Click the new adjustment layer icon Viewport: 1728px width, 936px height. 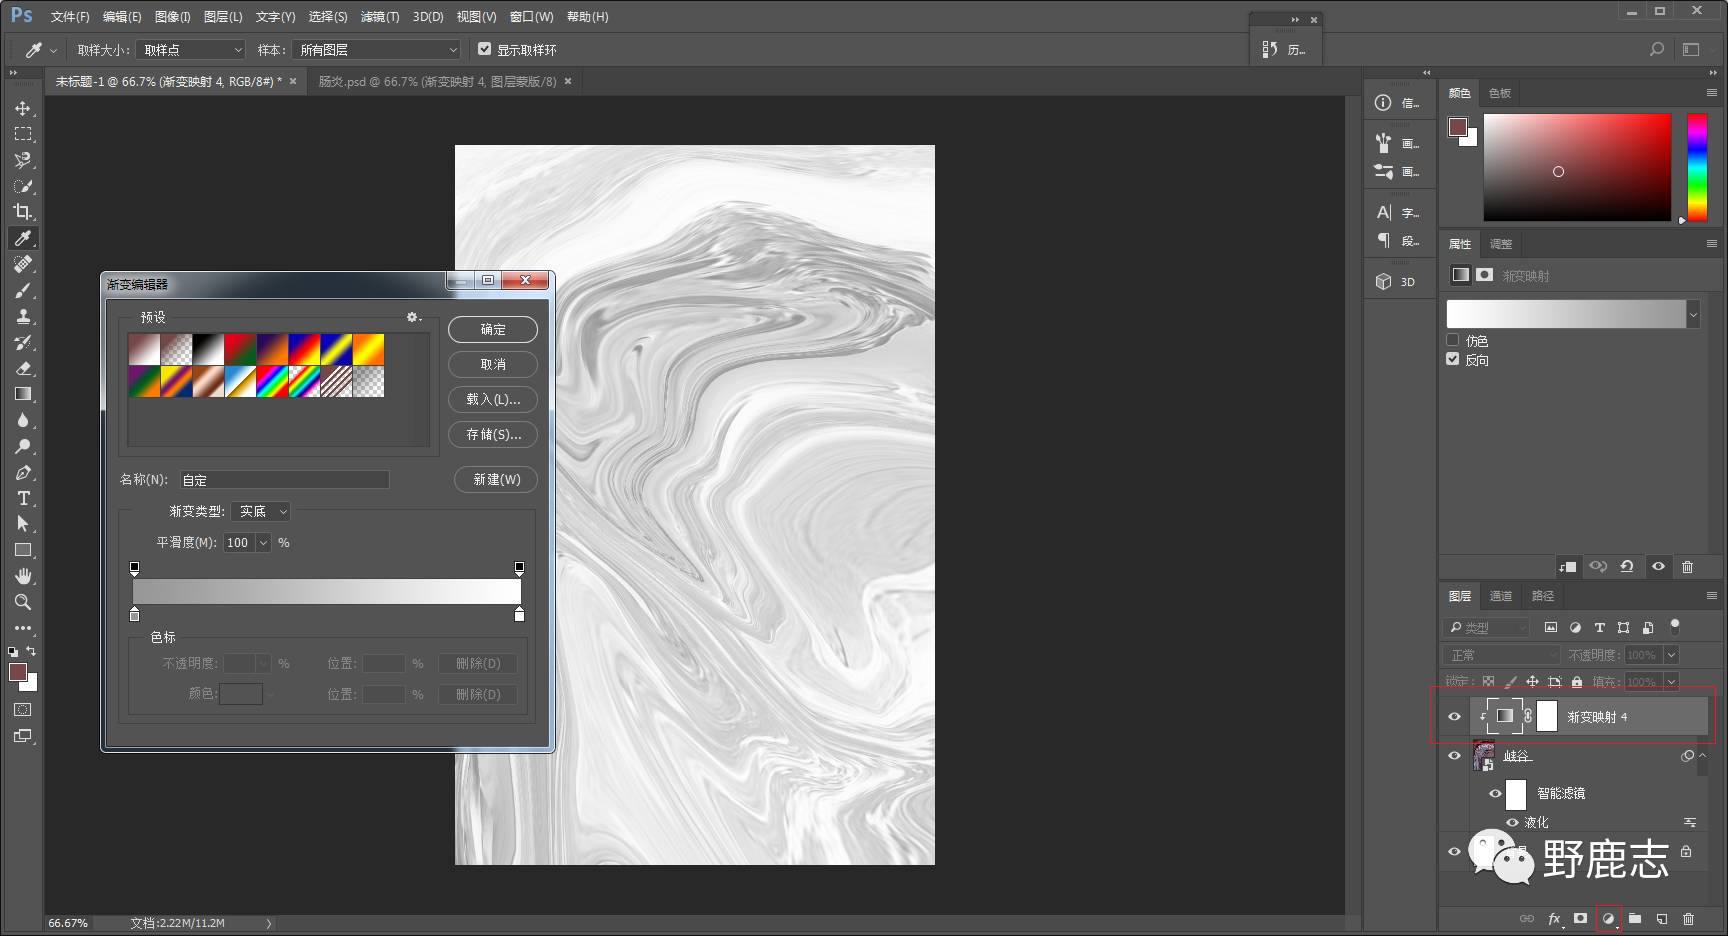(1608, 918)
